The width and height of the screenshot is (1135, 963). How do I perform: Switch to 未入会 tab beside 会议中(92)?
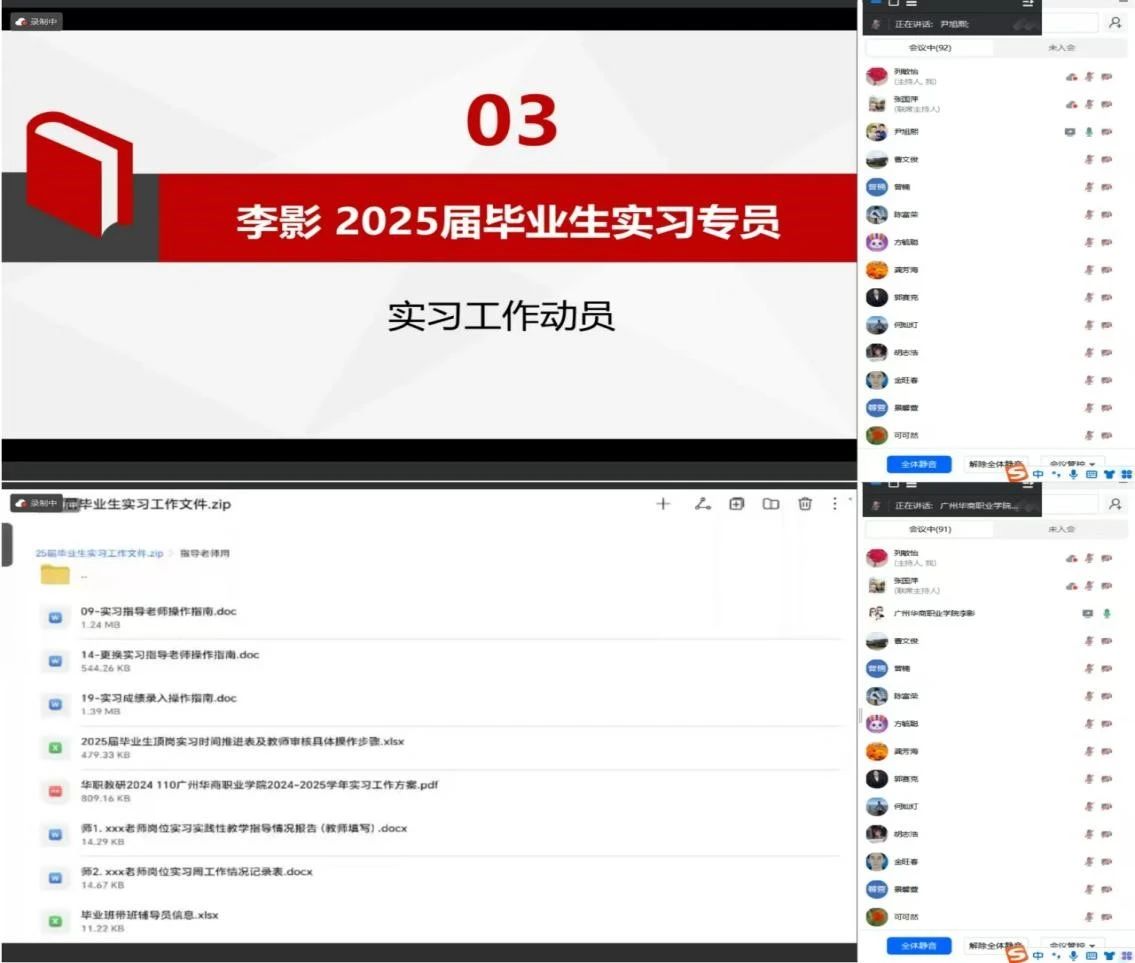(x=1060, y=48)
